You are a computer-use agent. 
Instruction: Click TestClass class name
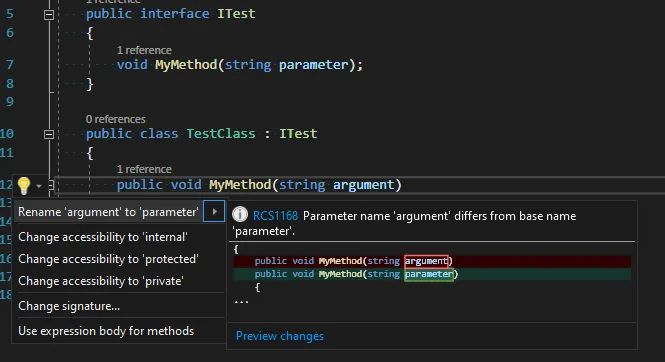[x=221, y=134]
